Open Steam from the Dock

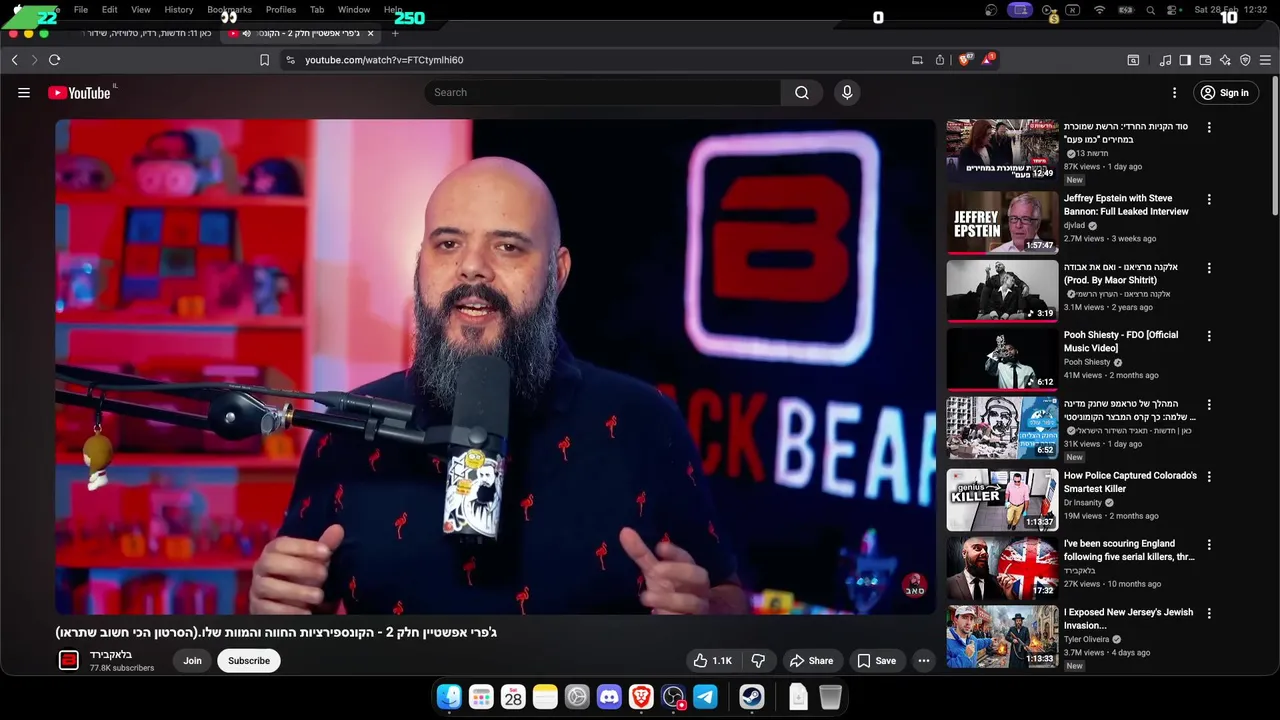tap(752, 697)
